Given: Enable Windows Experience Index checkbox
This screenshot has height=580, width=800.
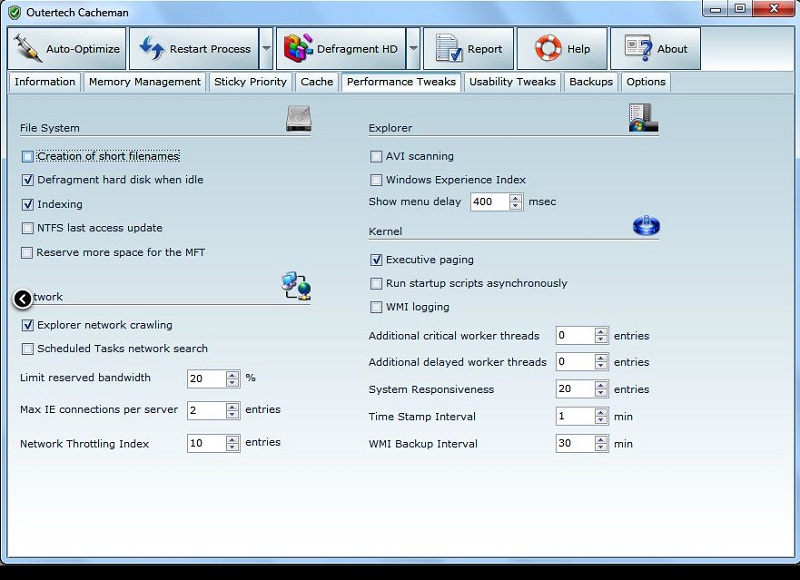Looking at the screenshot, I should pyautogui.click(x=376, y=180).
